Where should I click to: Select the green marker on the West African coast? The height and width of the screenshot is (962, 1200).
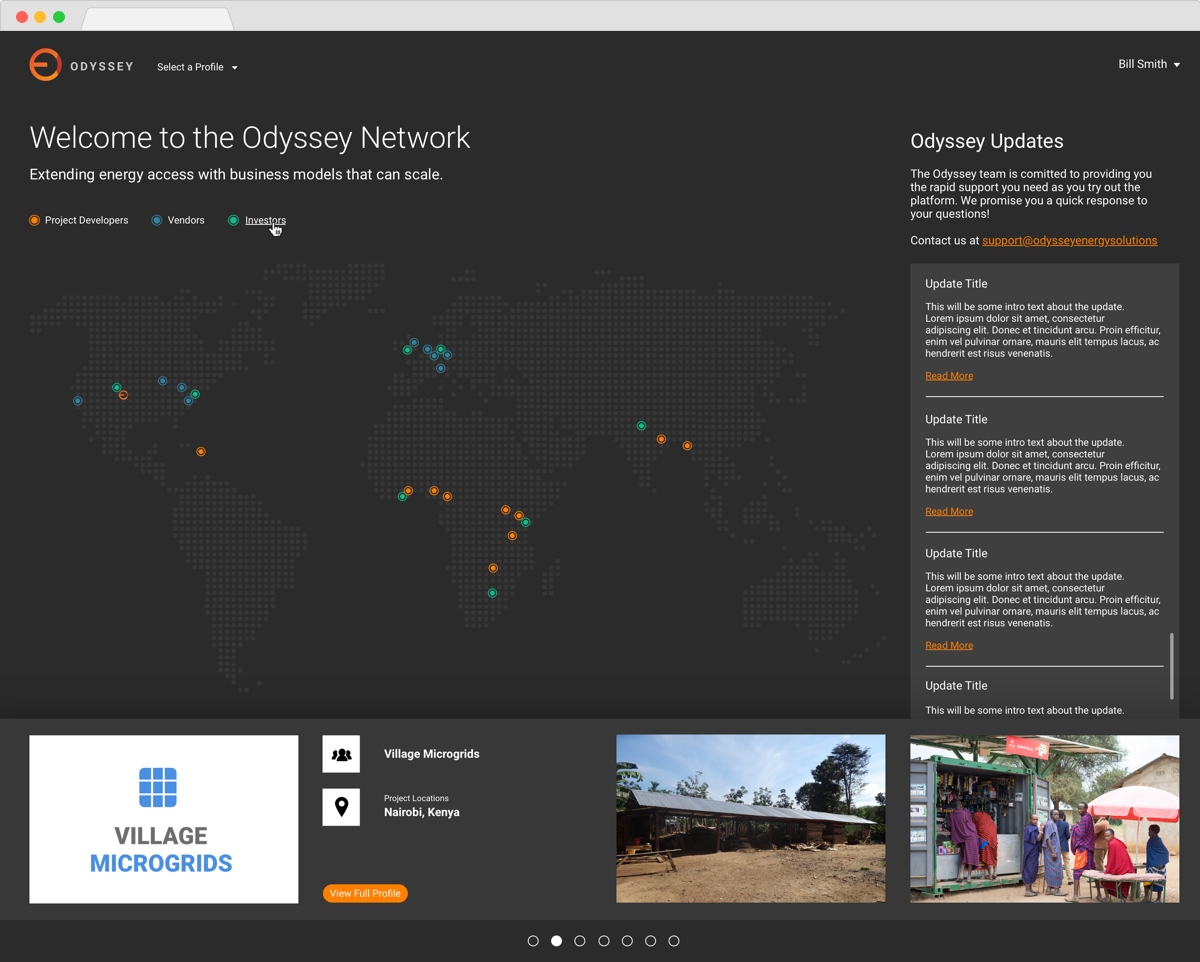(402, 497)
